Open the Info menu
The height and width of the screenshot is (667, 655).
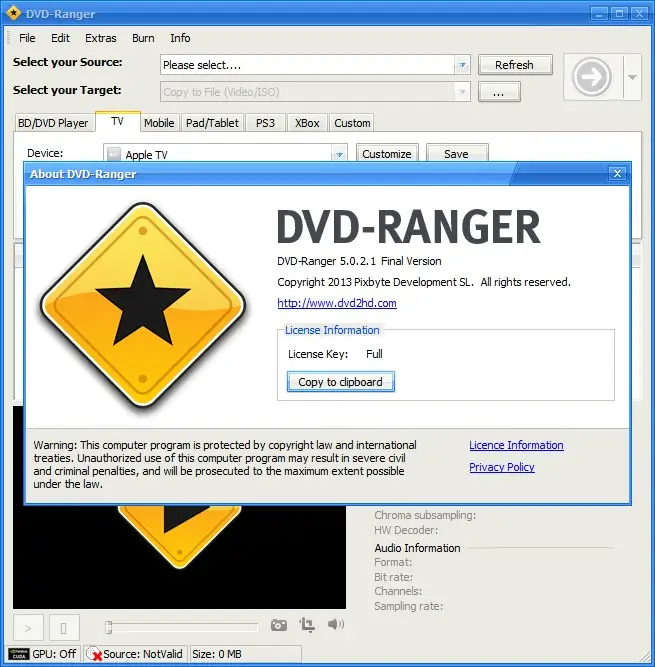pyautogui.click(x=180, y=38)
